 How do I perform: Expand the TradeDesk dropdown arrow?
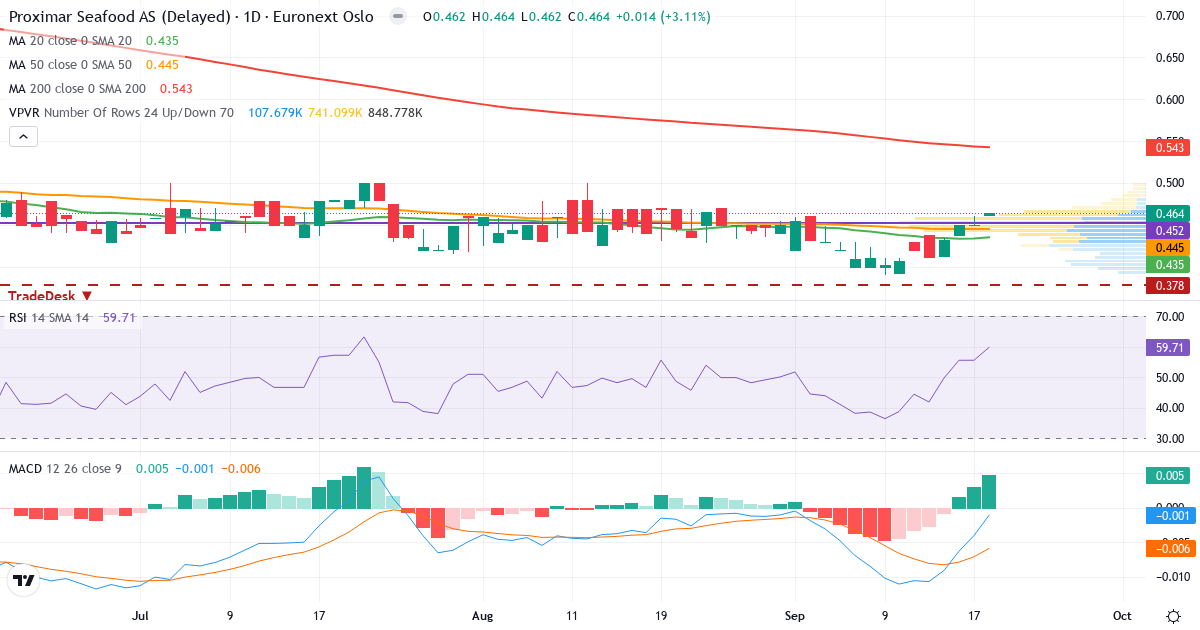[x=87, y=296]
